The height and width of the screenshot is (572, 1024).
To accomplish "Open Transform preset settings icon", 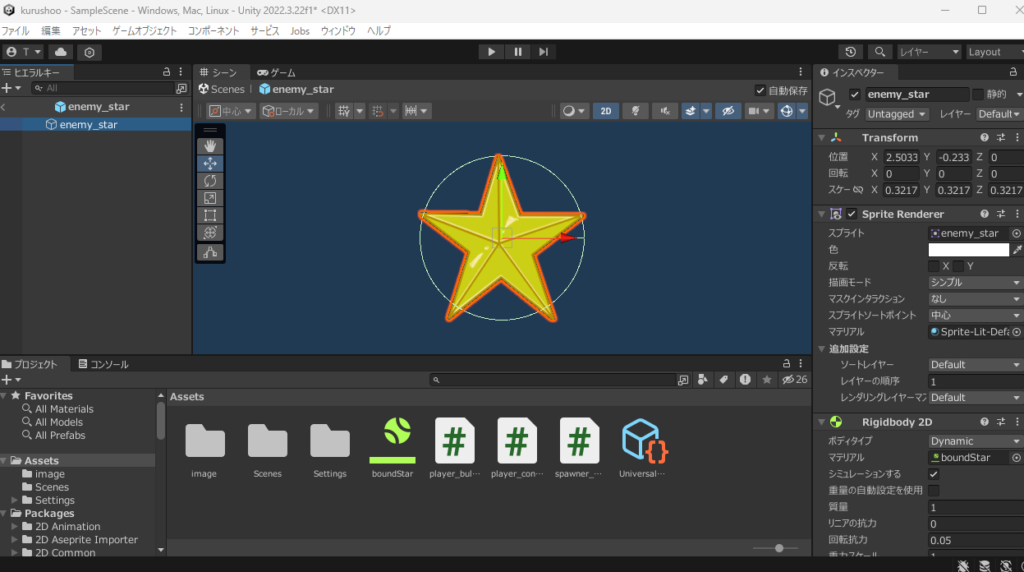I will [x=1000, y=137].
